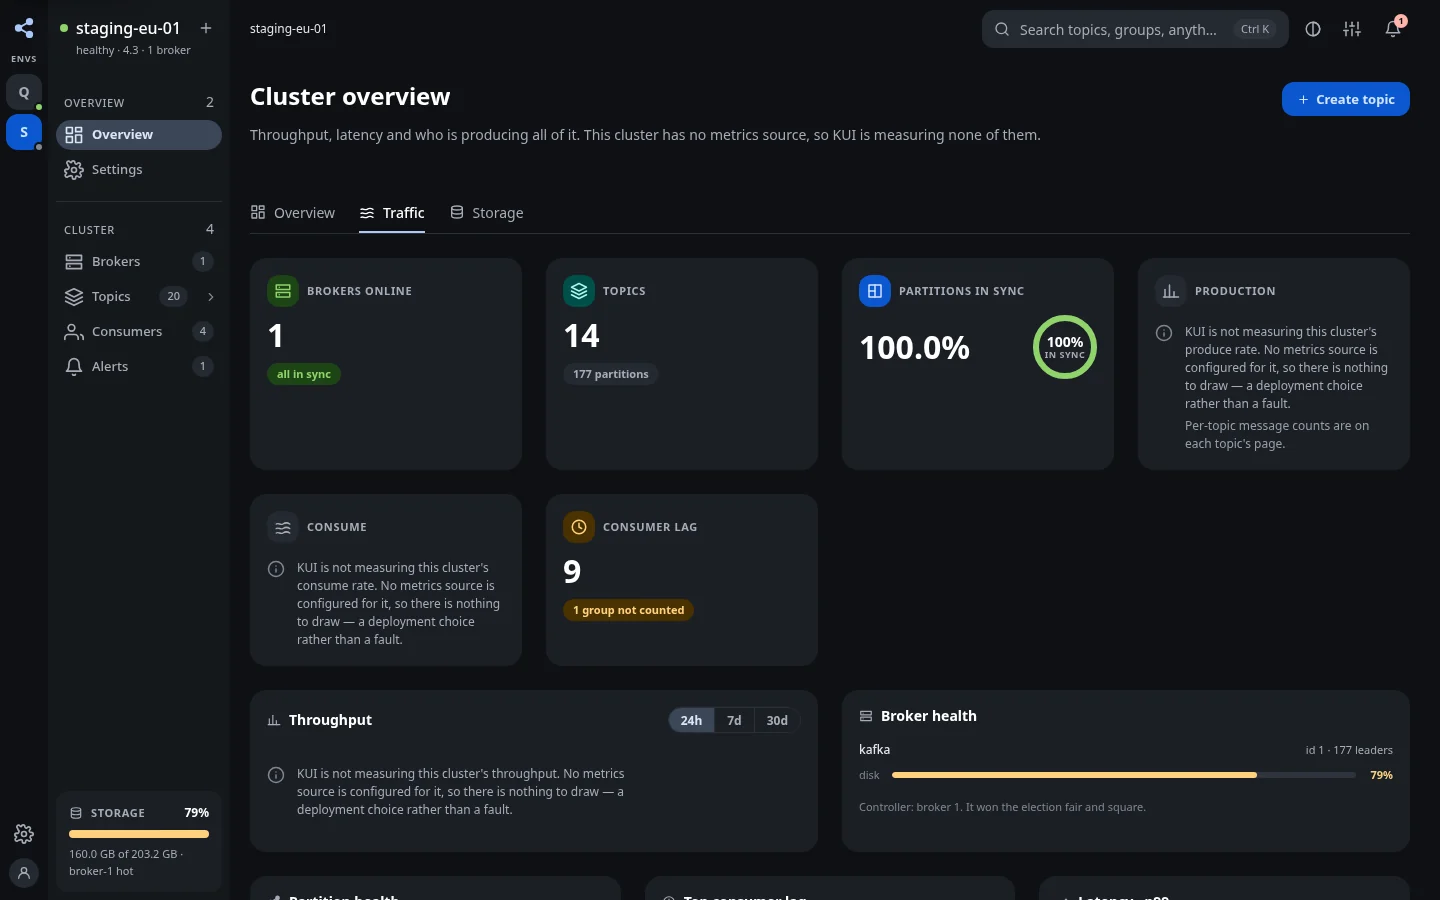Image resolution: width=1440 pixels, height=900 pixels.
Task: Expand the Topics chevron in the sidebar
Action: 210,297
